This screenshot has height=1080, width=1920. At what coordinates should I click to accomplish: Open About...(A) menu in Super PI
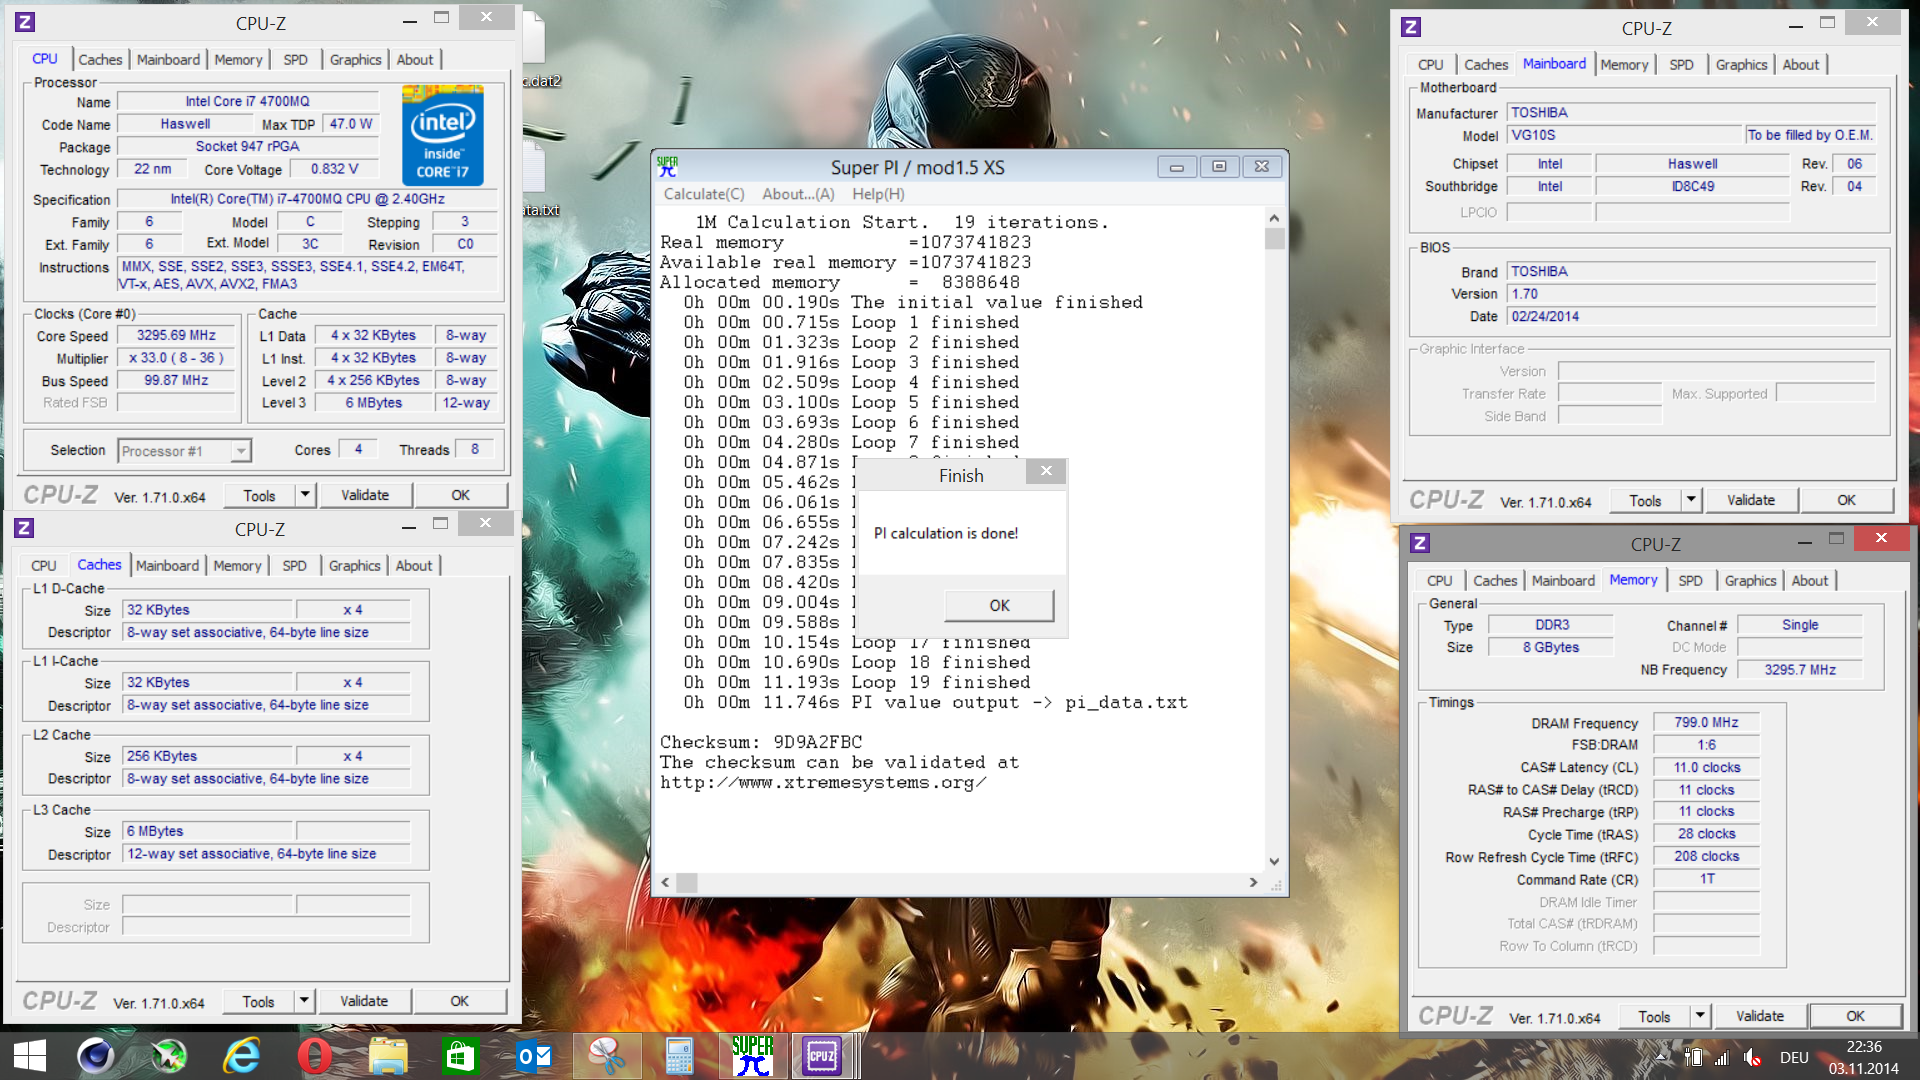pyautogui.click(x=798, y=194)
